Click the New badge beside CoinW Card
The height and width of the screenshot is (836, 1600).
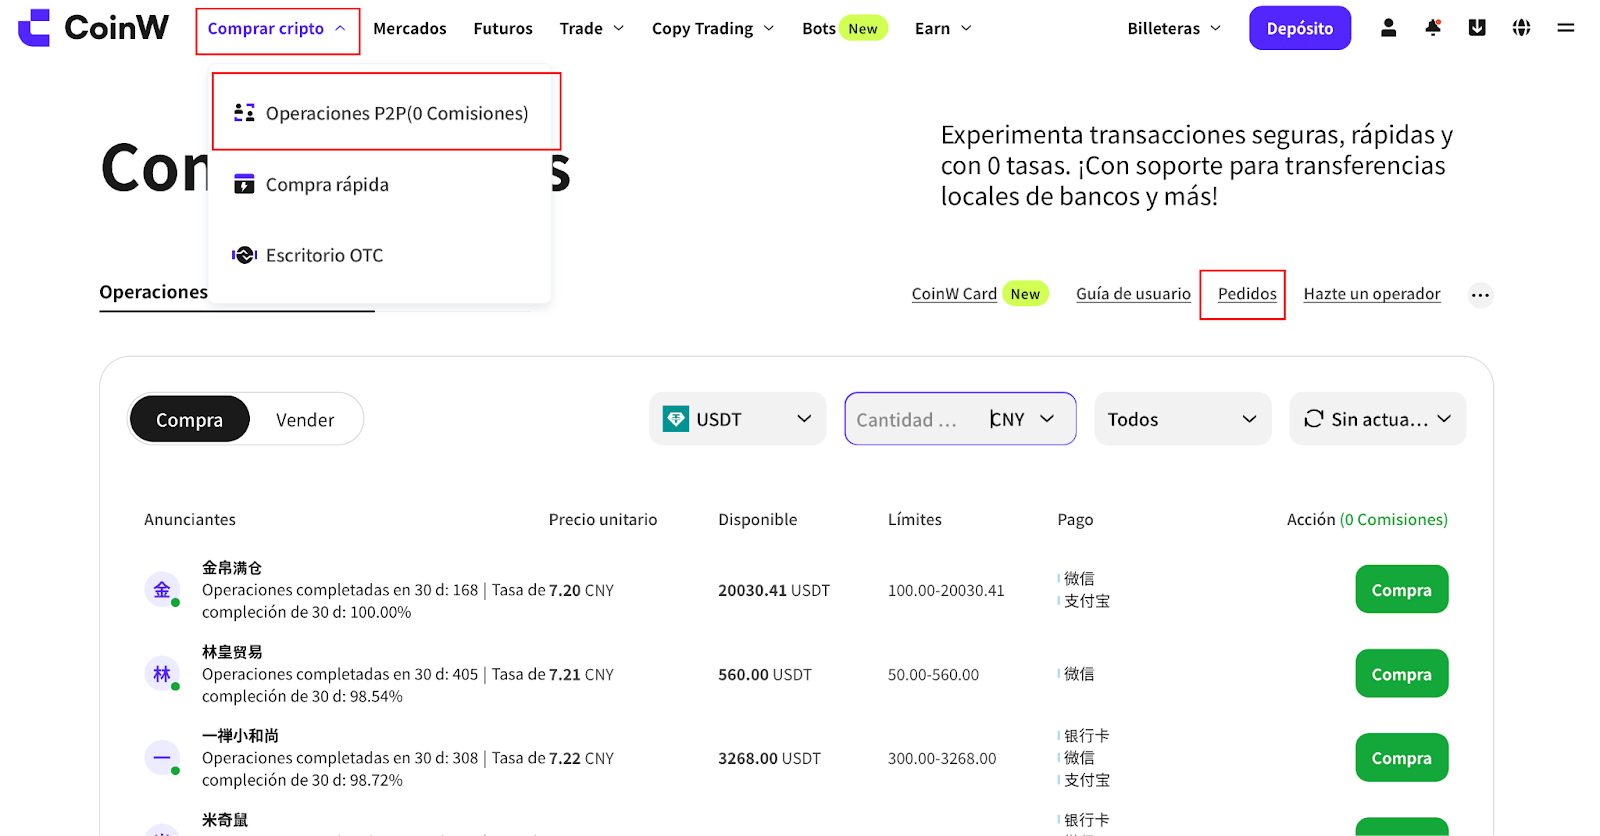(x=1025, y=294)
